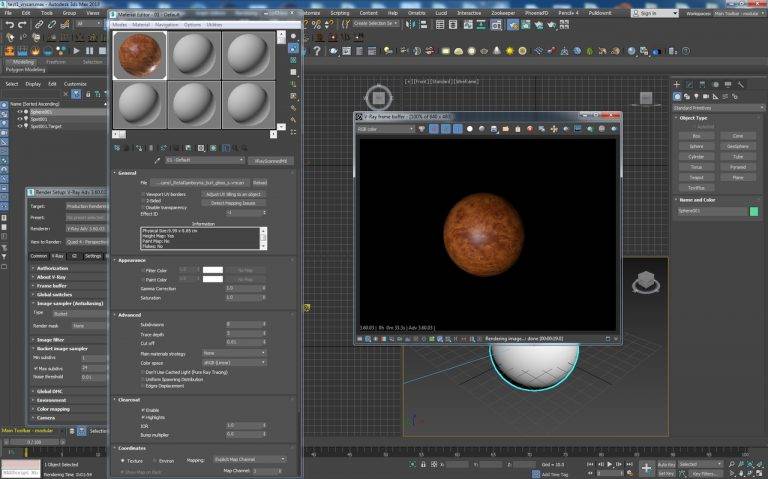This screenshot has height=479, width=768.
Task: Click the sample type sphere icon in Material Editor
Action: pos(293,36)
